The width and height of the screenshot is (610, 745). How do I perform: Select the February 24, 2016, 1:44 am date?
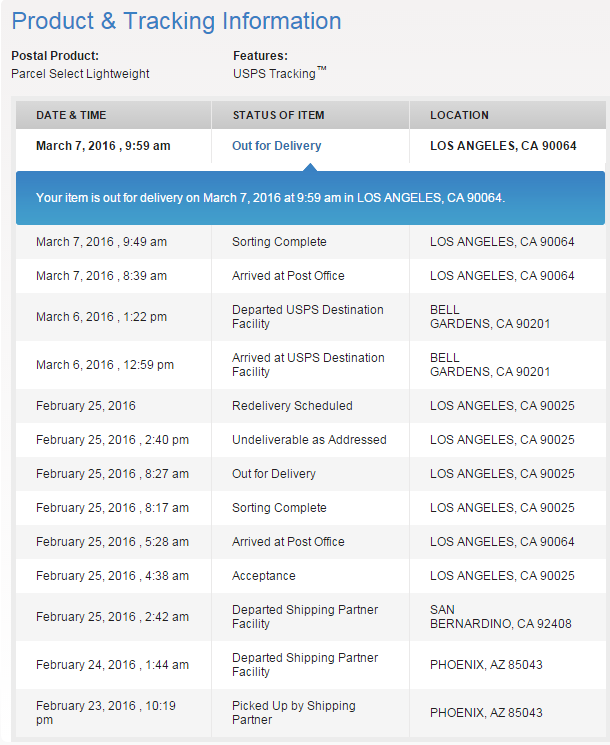[112, 665]
